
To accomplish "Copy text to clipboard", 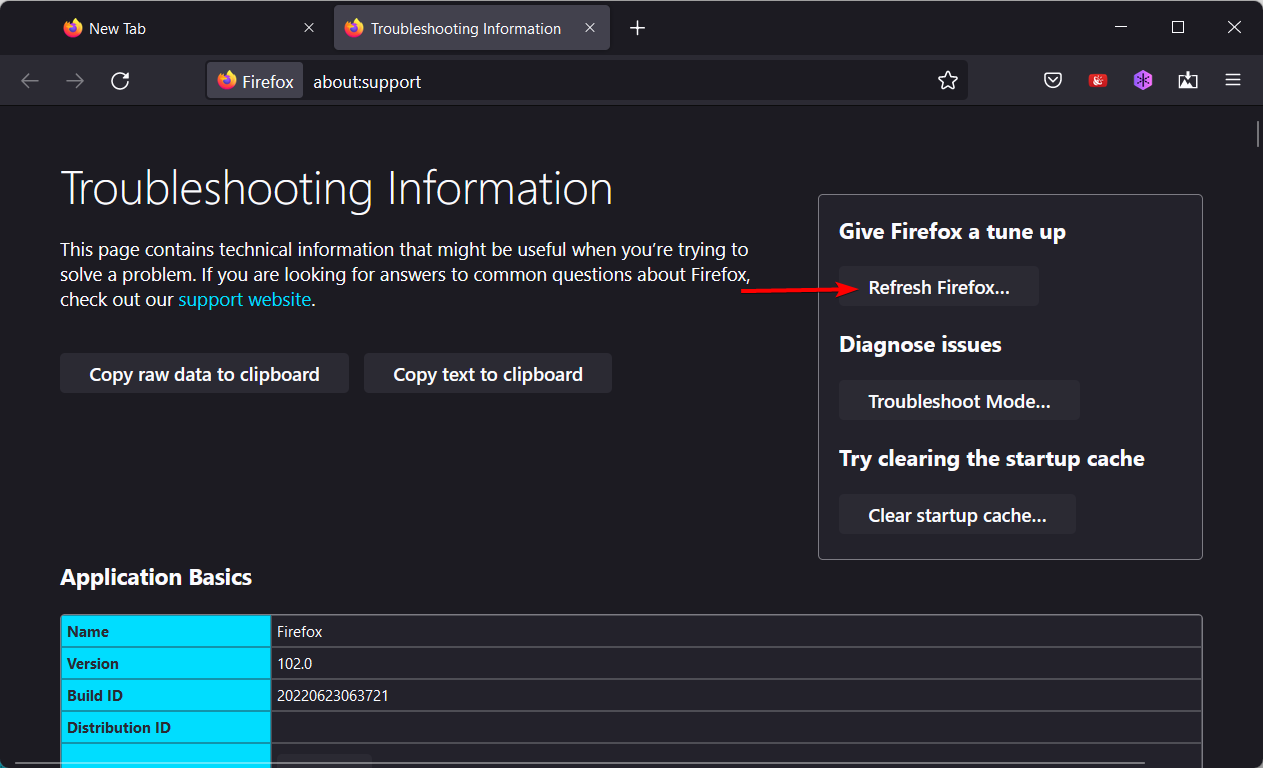I will pos(488,374).
